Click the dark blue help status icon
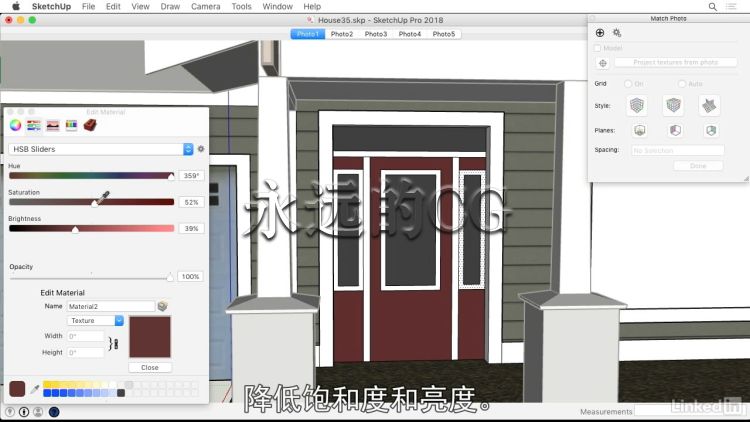This screenshot has width=750, height=422. (54, 412)
